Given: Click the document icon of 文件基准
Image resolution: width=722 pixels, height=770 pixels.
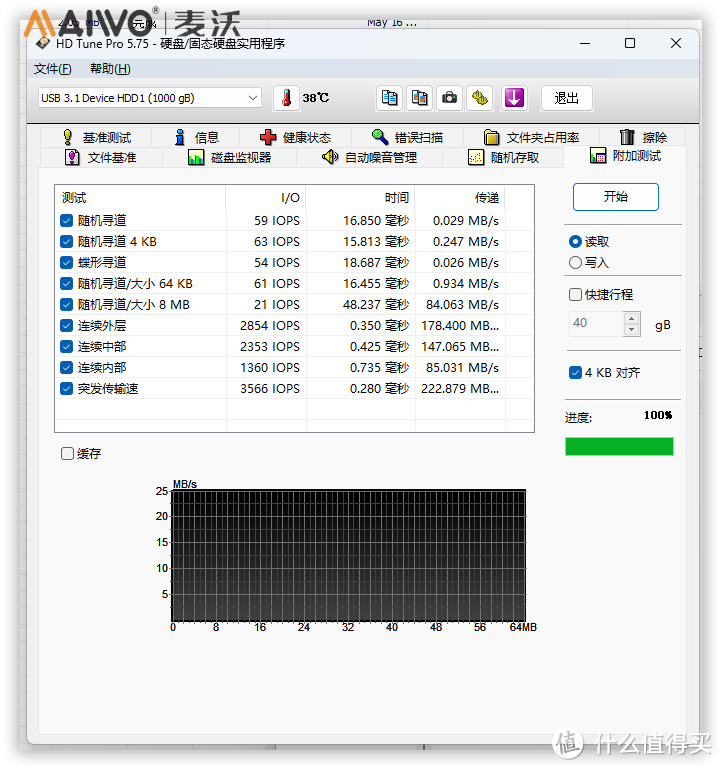Looking at the screenshot, I should point(72,158).
